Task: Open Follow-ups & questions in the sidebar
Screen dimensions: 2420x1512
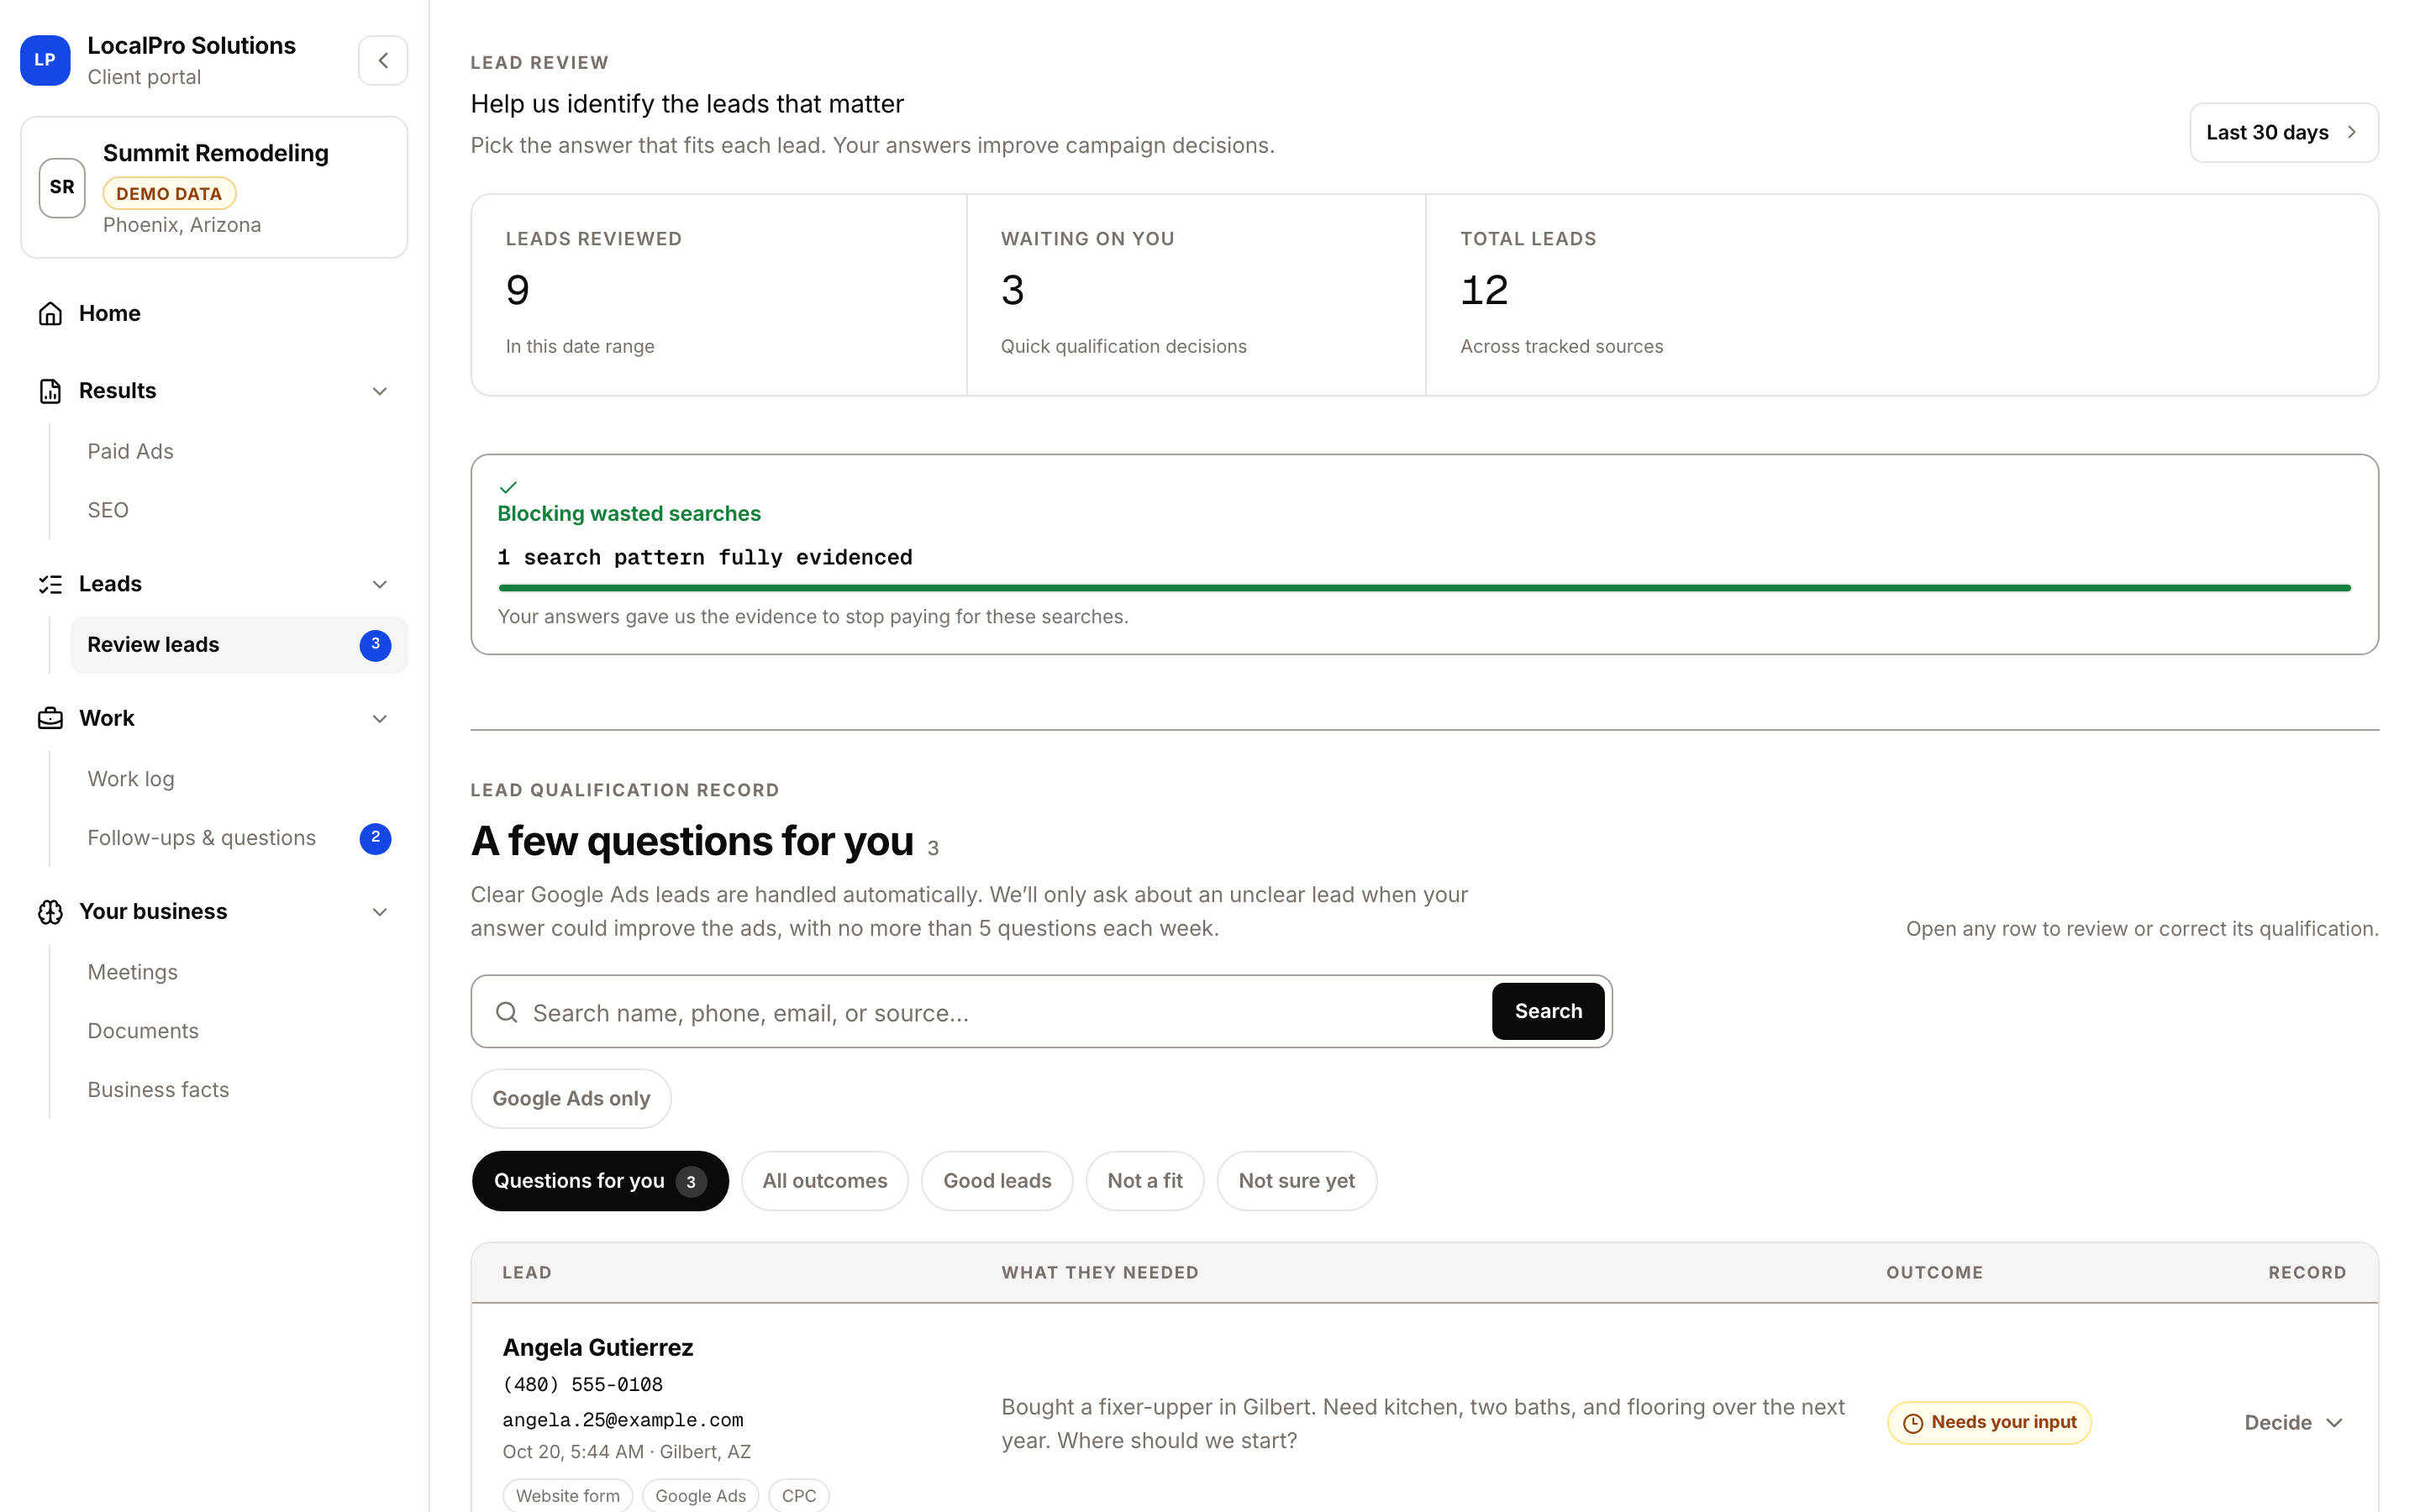Action: pos(239,838)
